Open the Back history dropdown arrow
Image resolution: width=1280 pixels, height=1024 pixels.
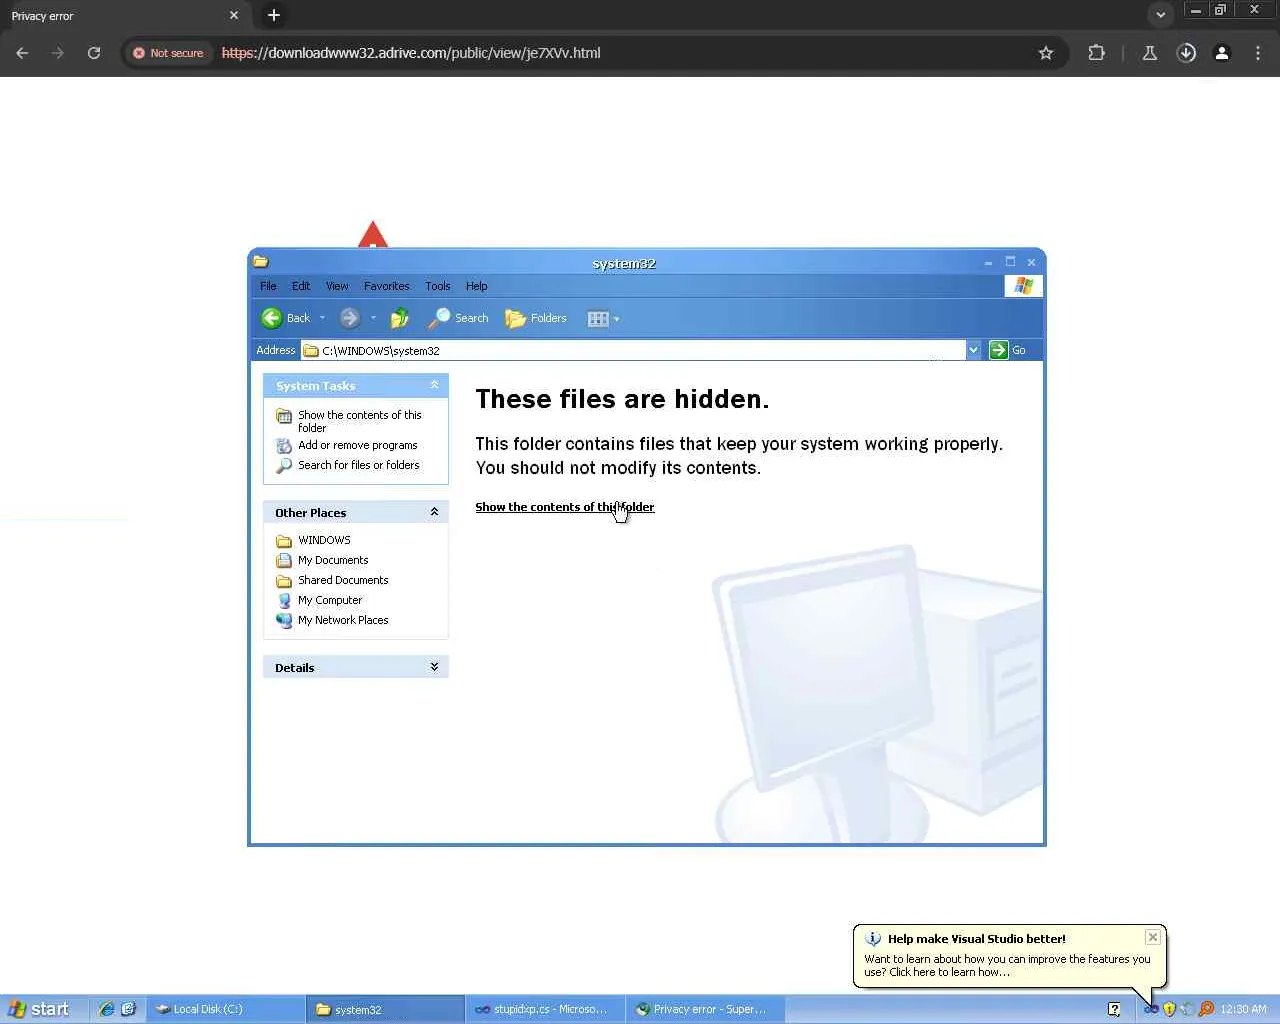tap(322, 318)
